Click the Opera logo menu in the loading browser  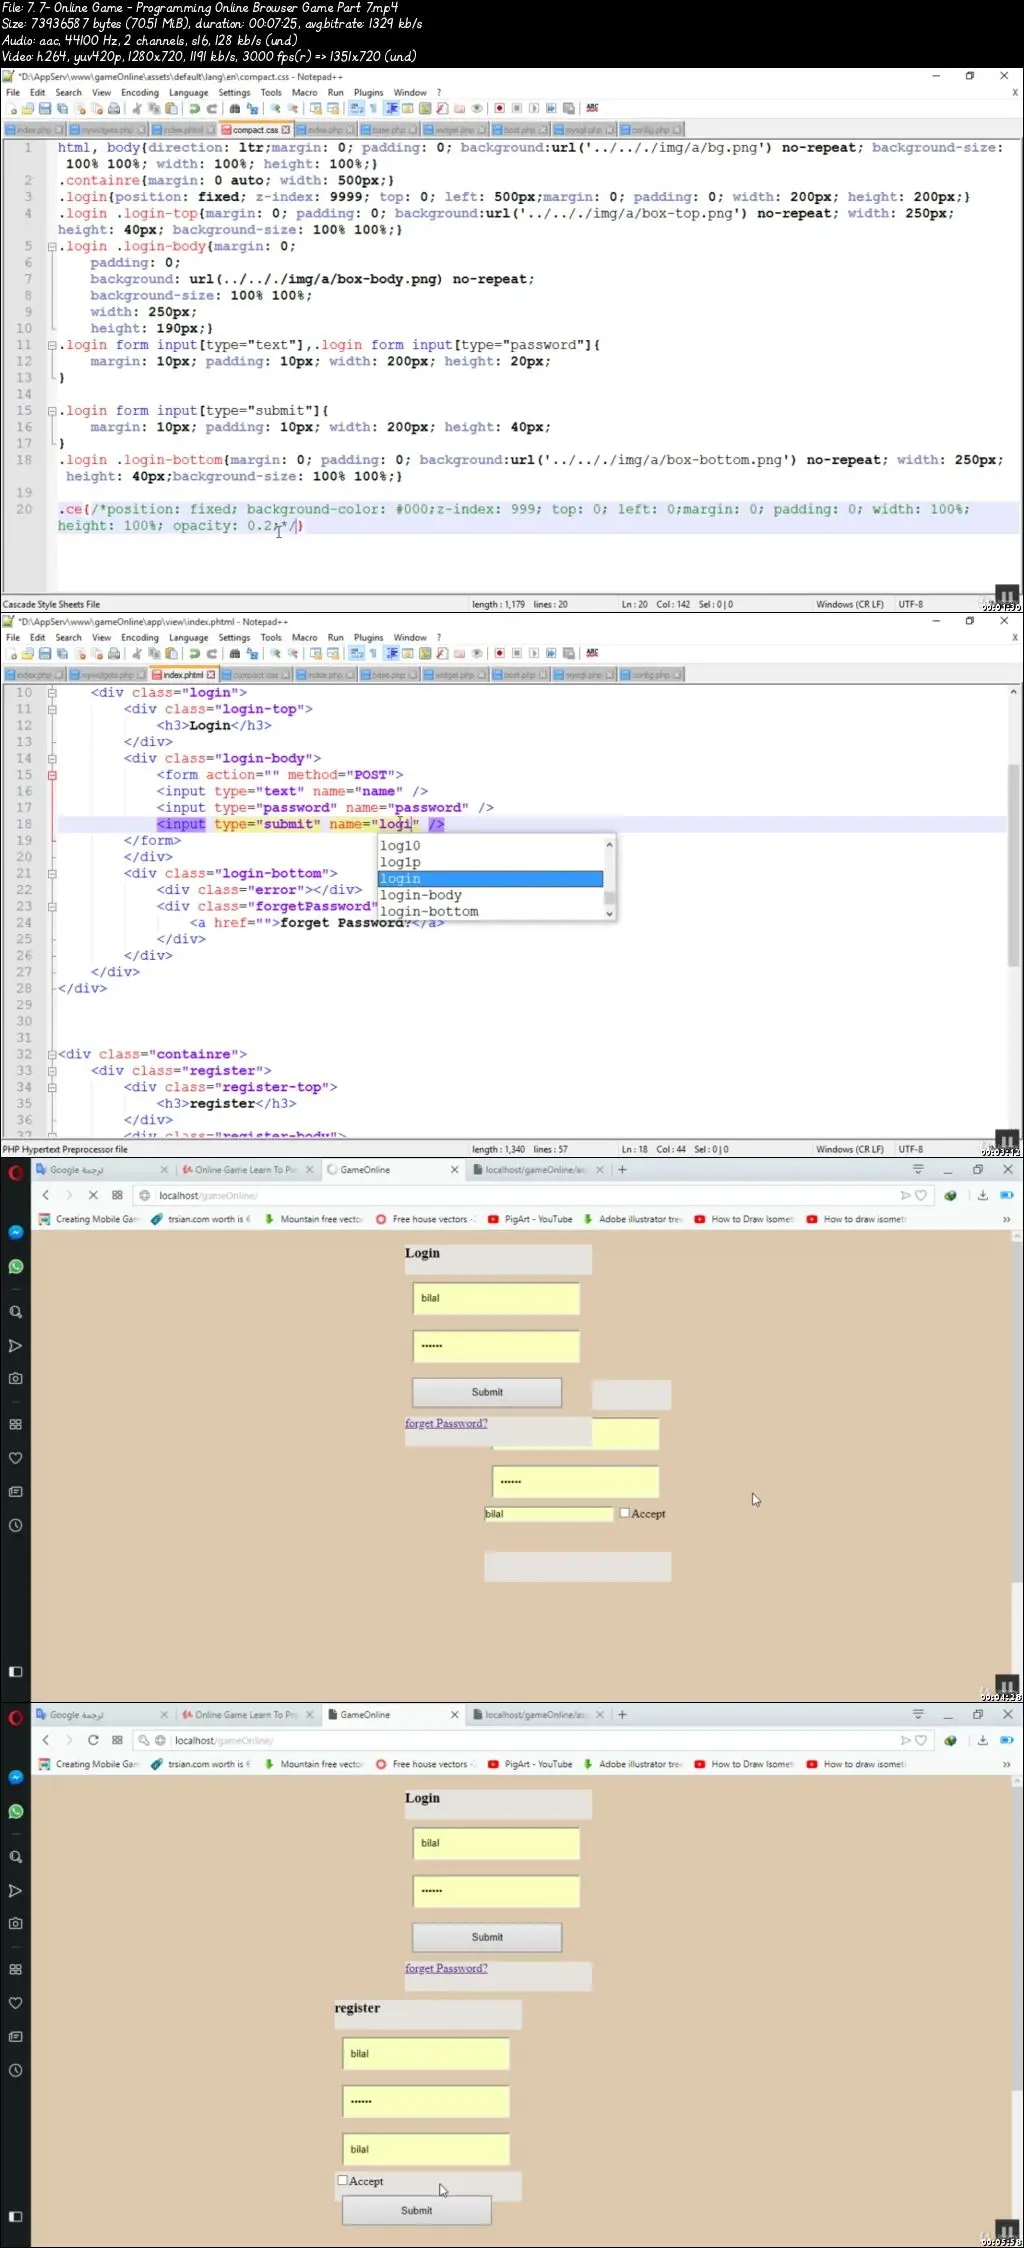coord(15,1173)
